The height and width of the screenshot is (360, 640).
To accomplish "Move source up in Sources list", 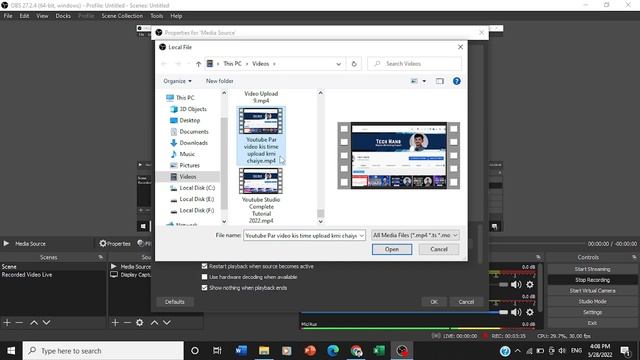I will pos(154,323).
